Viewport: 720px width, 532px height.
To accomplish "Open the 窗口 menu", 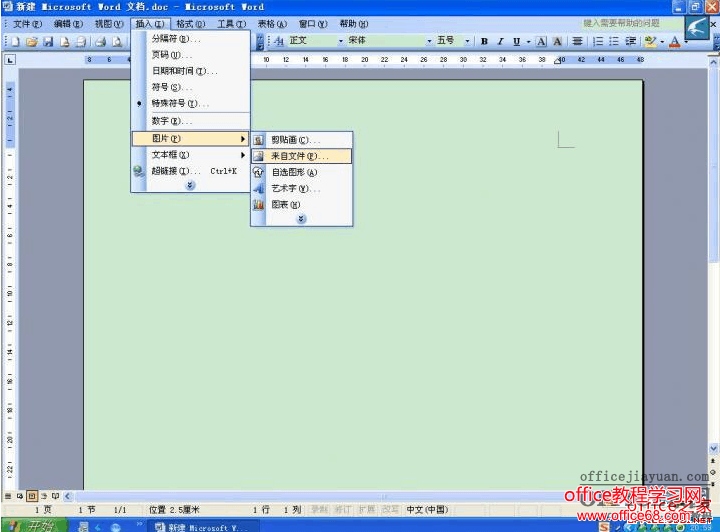I will (313, 24).
